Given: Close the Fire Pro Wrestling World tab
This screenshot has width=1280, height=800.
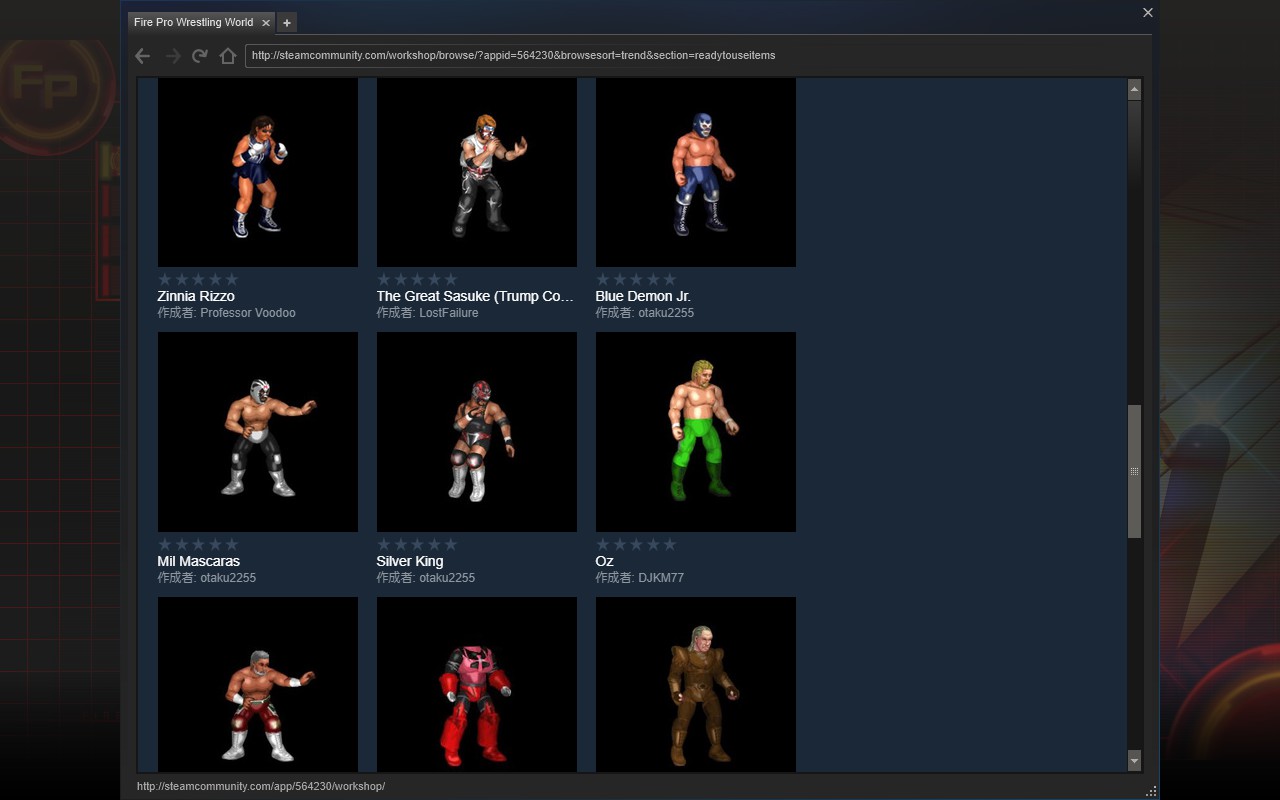Looking at the screenshot, I should pyautogui.click(x=265, y=22).
